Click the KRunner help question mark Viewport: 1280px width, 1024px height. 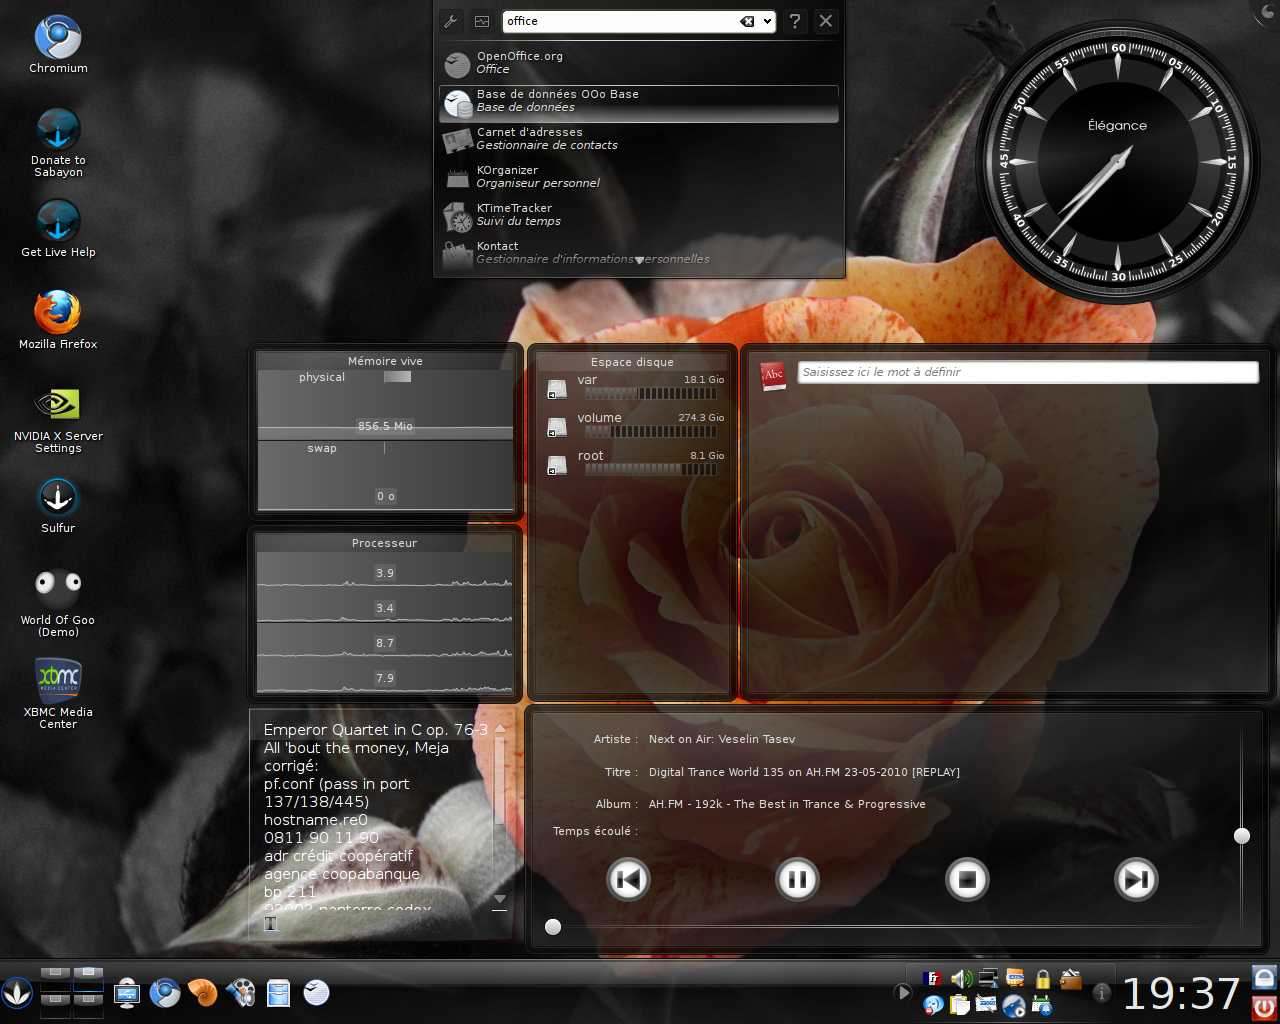point(795,21)
